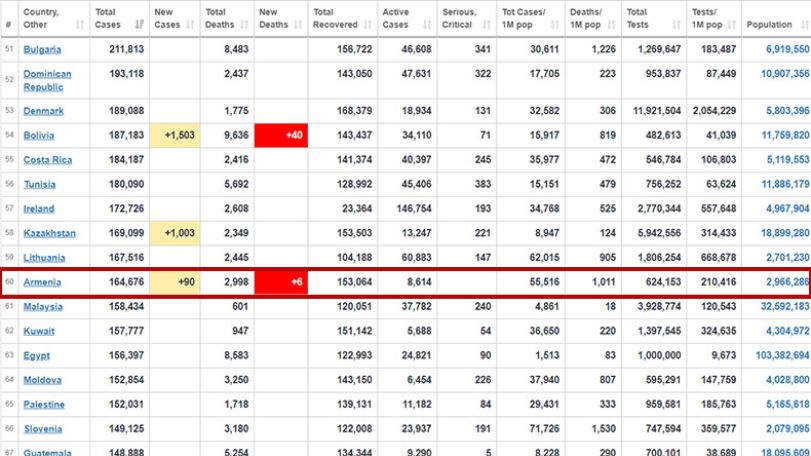Select Armenia's total cases 164,676 cell
This screenshot has height=456, width=811.
click(120, 282)
